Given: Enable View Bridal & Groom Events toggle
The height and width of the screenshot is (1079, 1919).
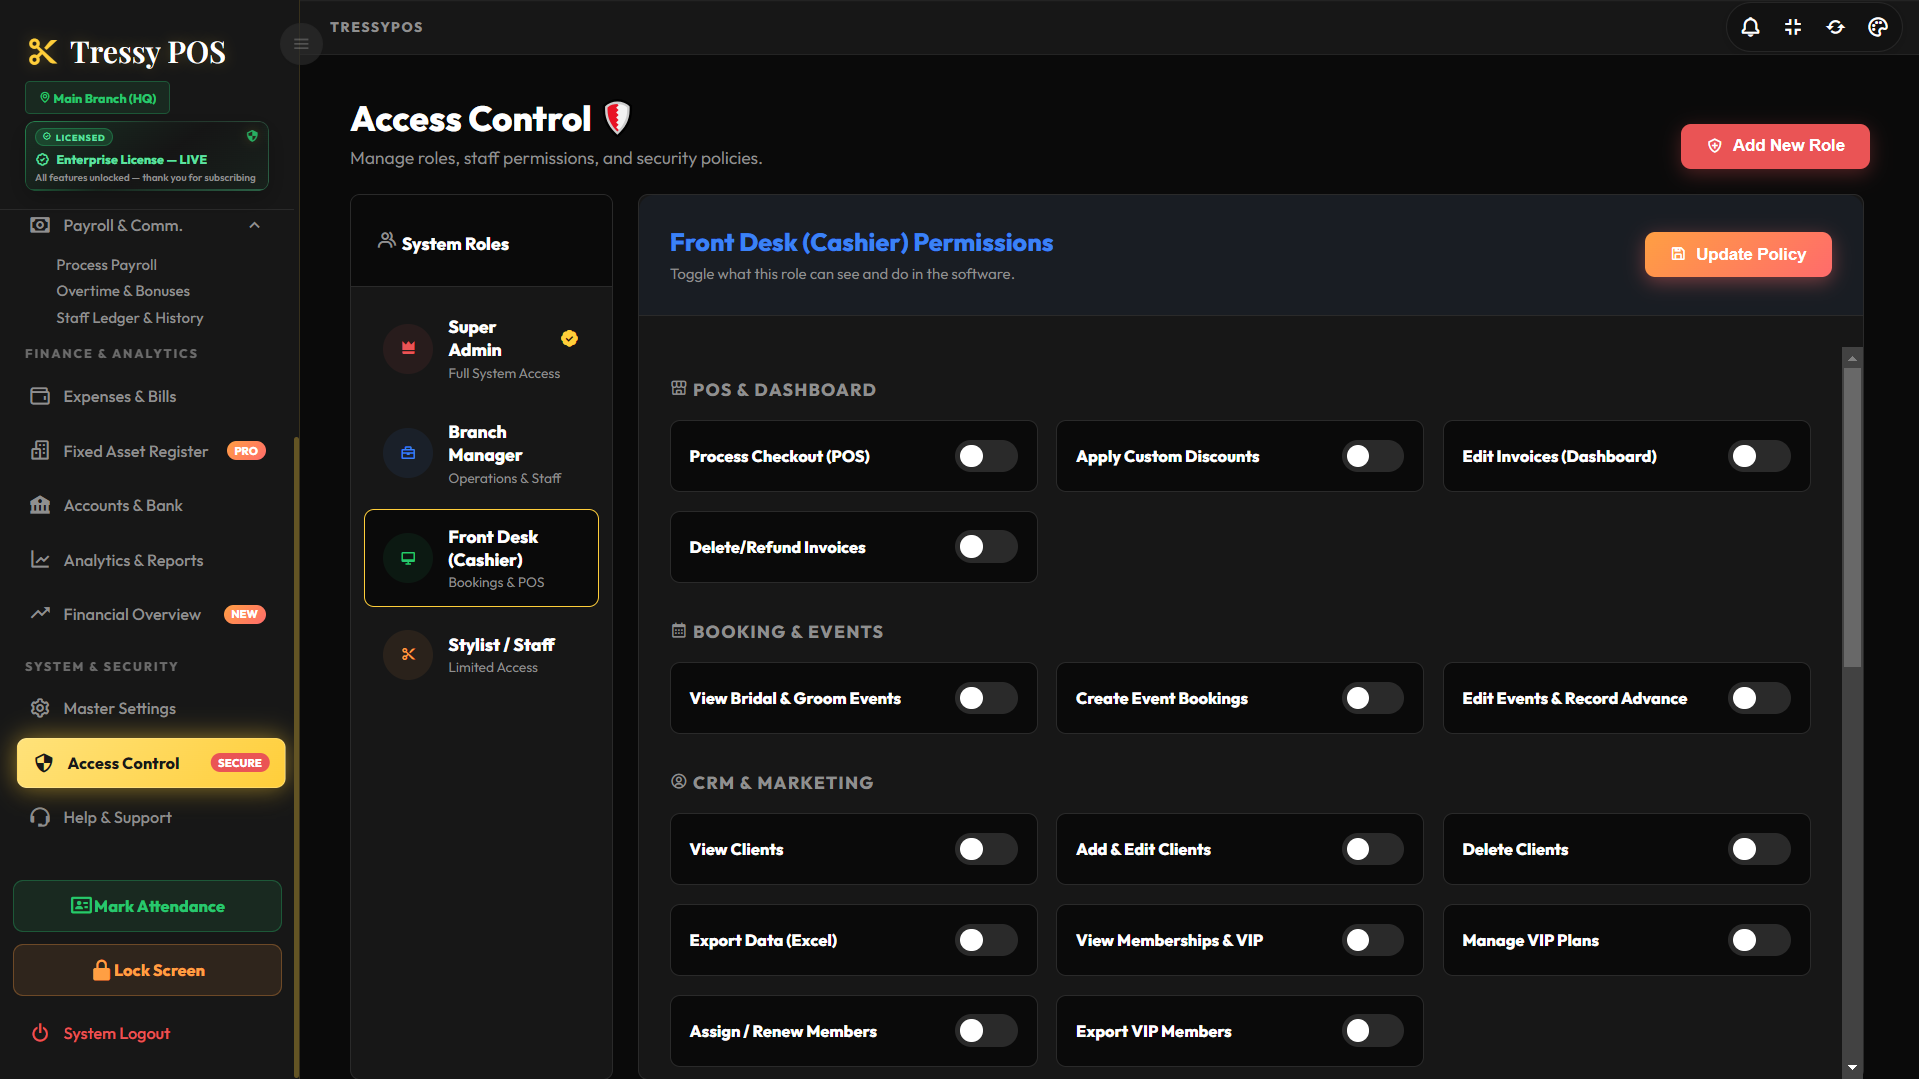Looking at the screenshot, I should 986,698.
